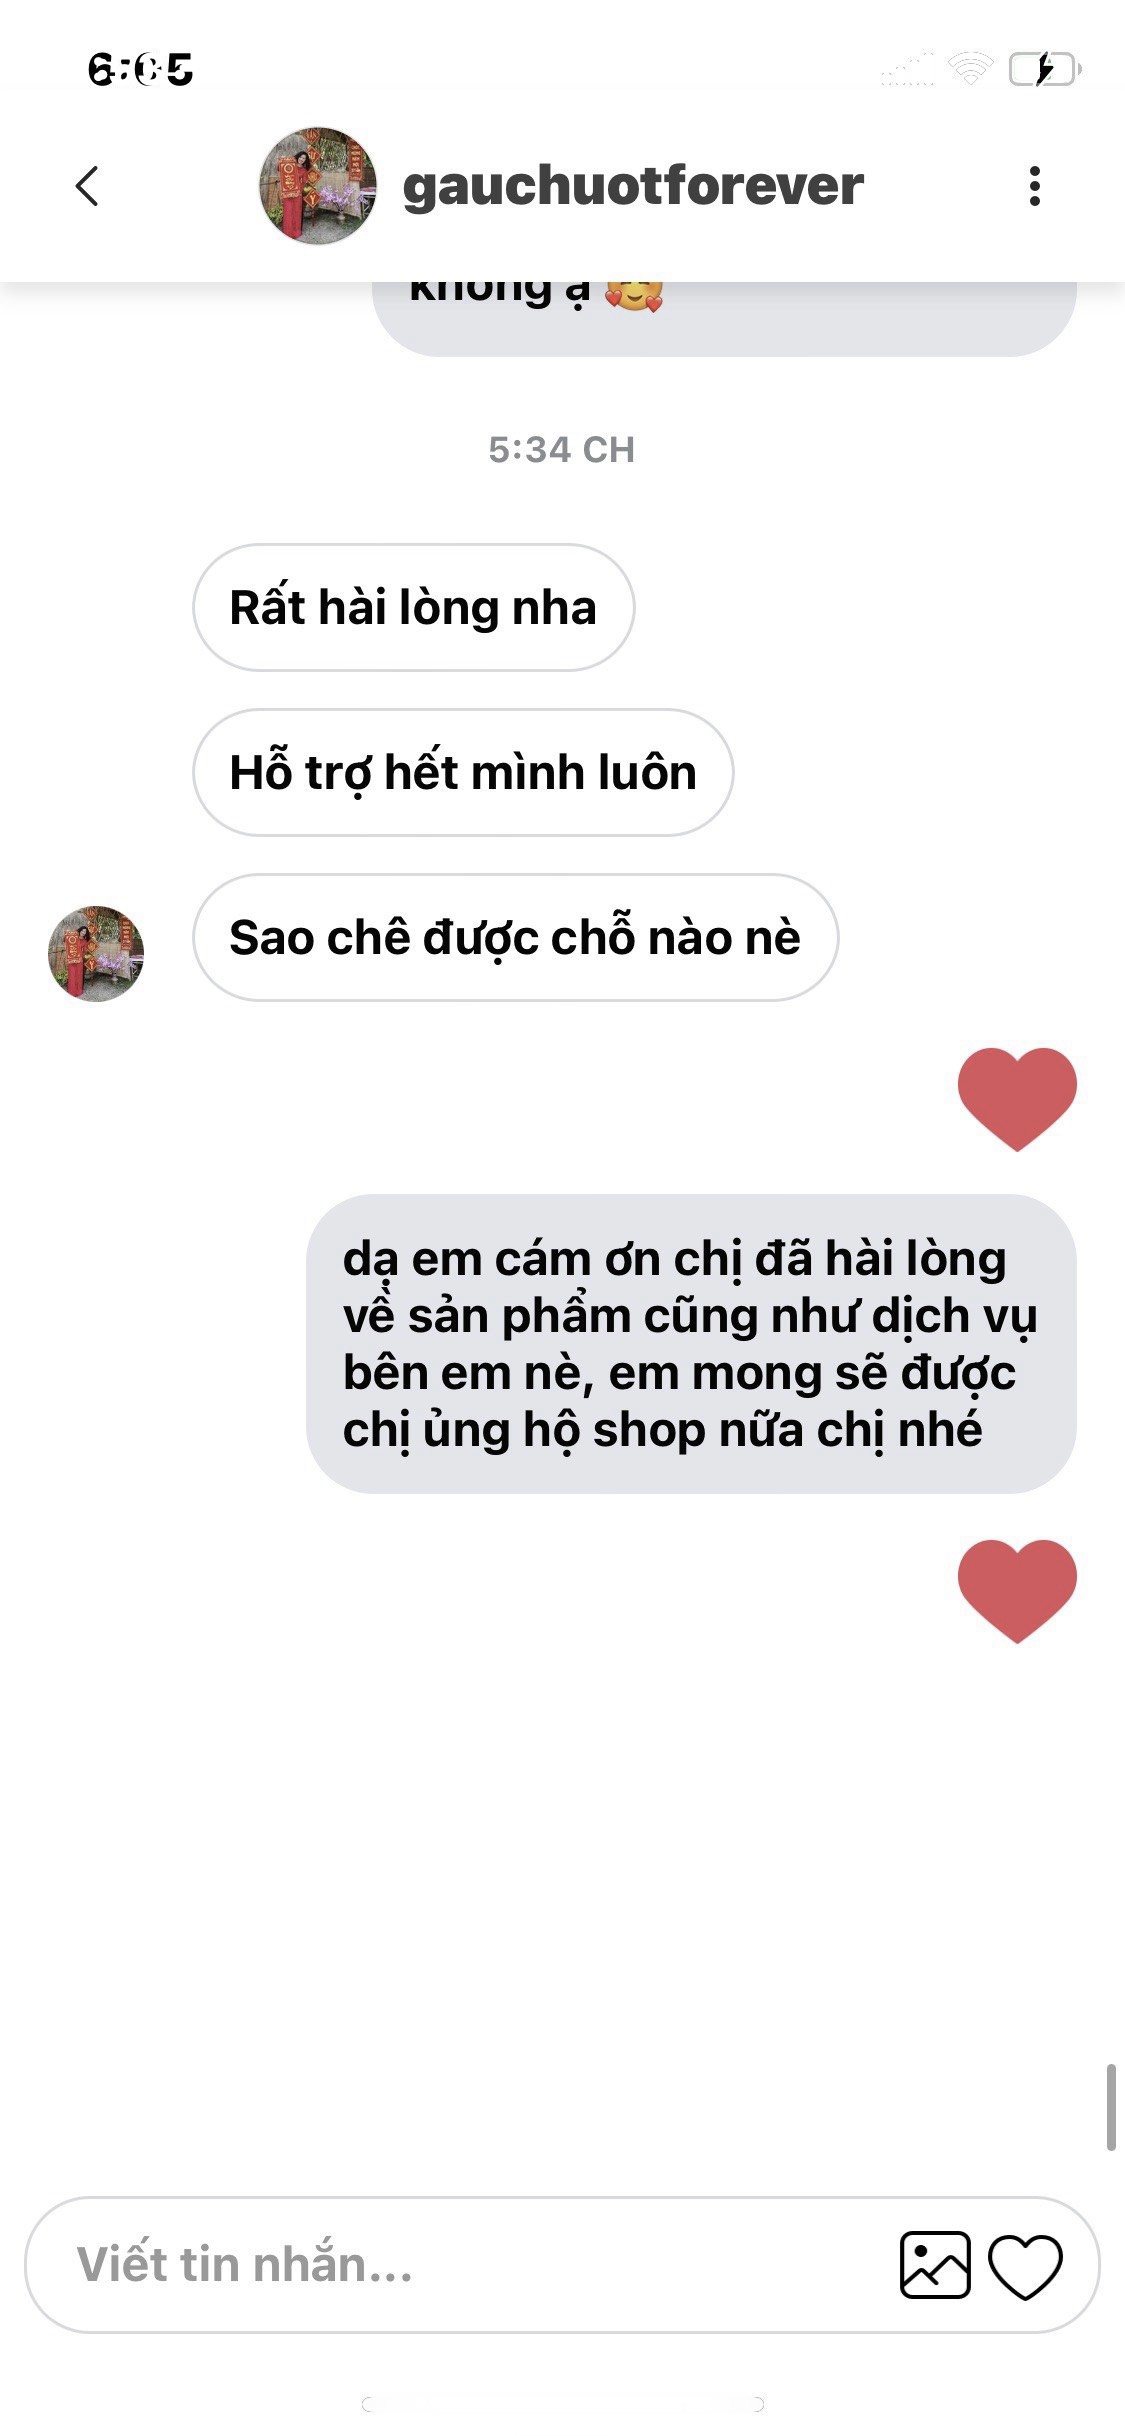Select the "Sao chê được chỗ nào nè" message
The width and height of the screenshot is (1125, 2436).
click(515, 937)
